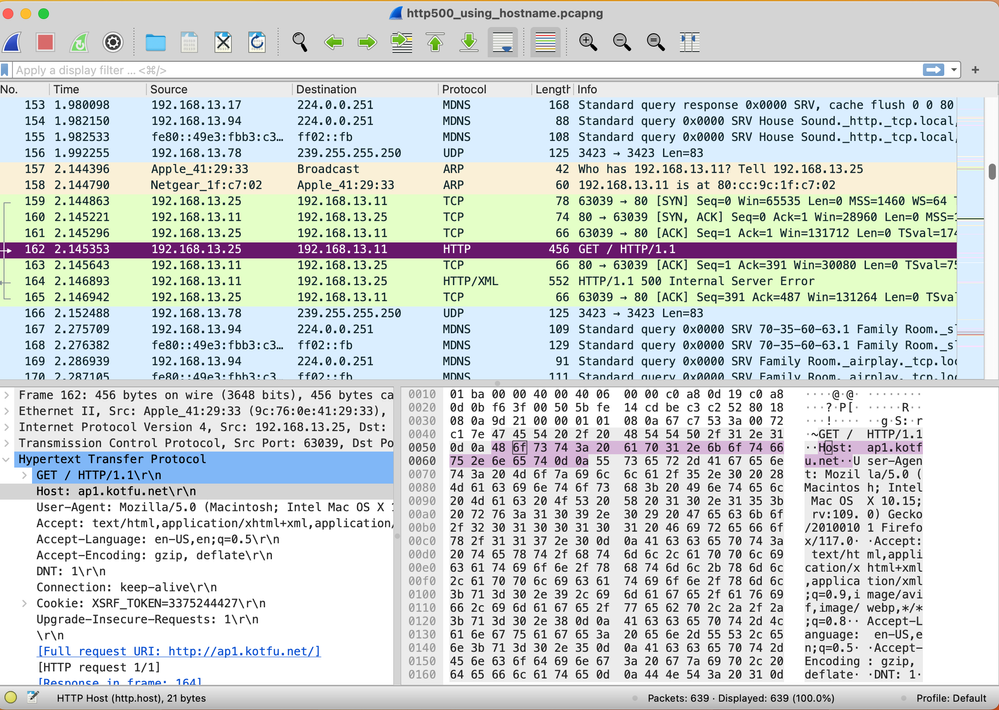This screenshot has width=999, height=710.
Task: Select the User-Agent header field
Action: click(197, 507)
